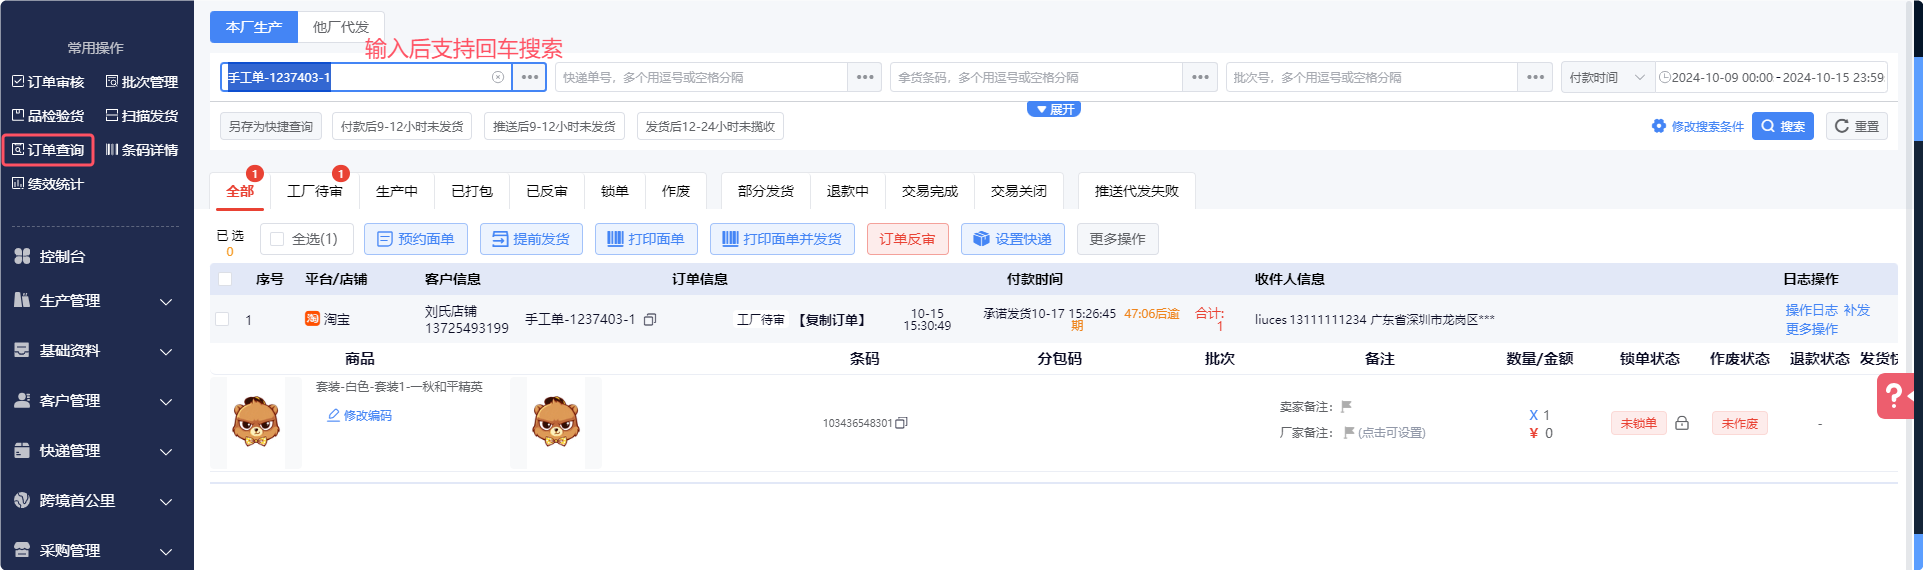Screen dimensions: 1923x570
Task: Toggle the table header select-all checkbox
Action: (x=225, y=279)
